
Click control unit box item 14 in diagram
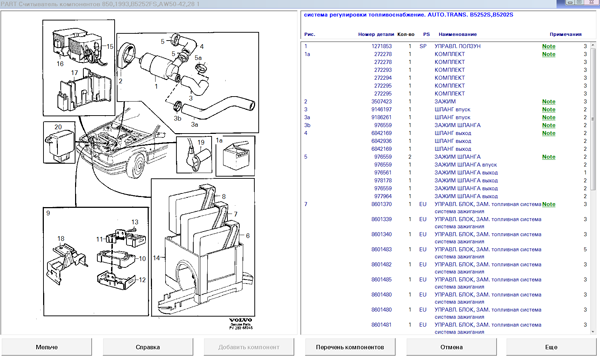coord(203,248)
